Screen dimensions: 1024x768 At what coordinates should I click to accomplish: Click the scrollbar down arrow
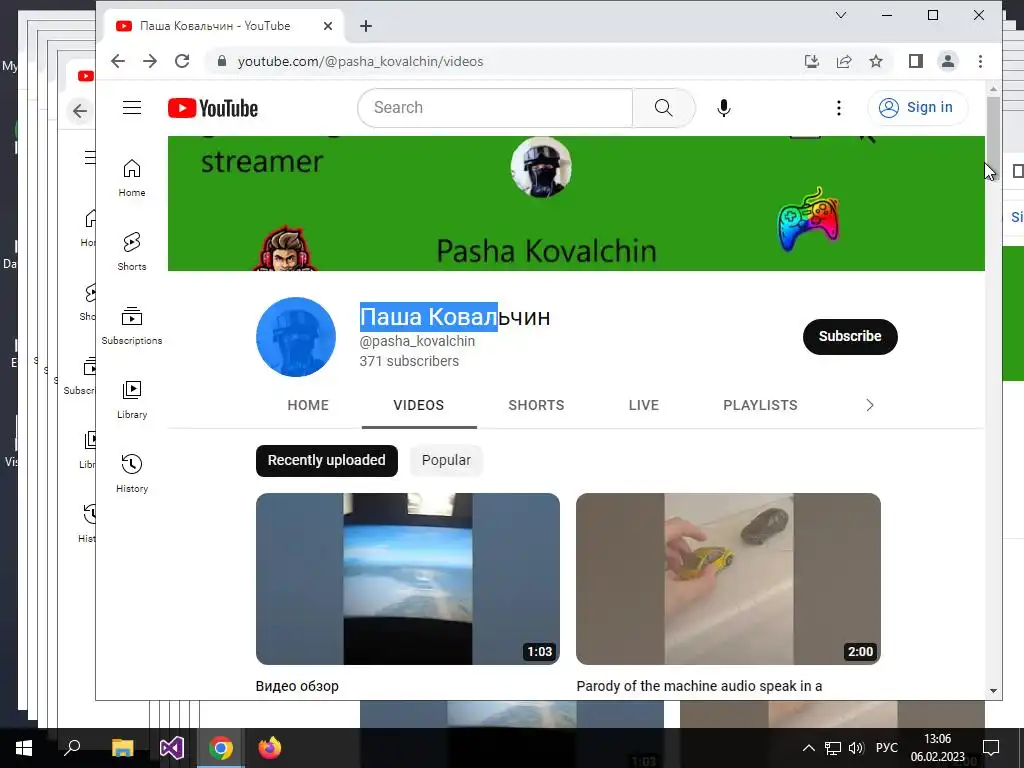pyautogui.click(x=993, y=691)
